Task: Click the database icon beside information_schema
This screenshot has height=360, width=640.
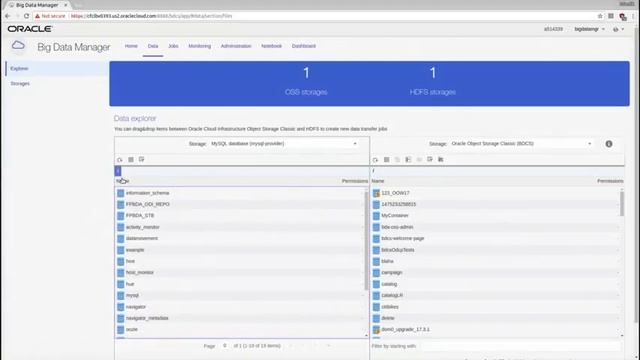Action: tap(120, 193)
